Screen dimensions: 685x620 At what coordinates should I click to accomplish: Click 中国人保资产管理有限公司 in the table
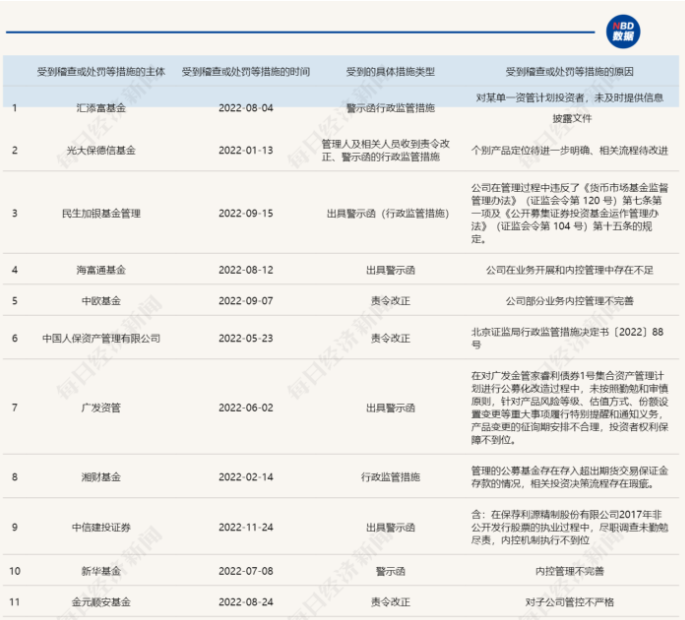pyautogui.click(x=100, y=338)
